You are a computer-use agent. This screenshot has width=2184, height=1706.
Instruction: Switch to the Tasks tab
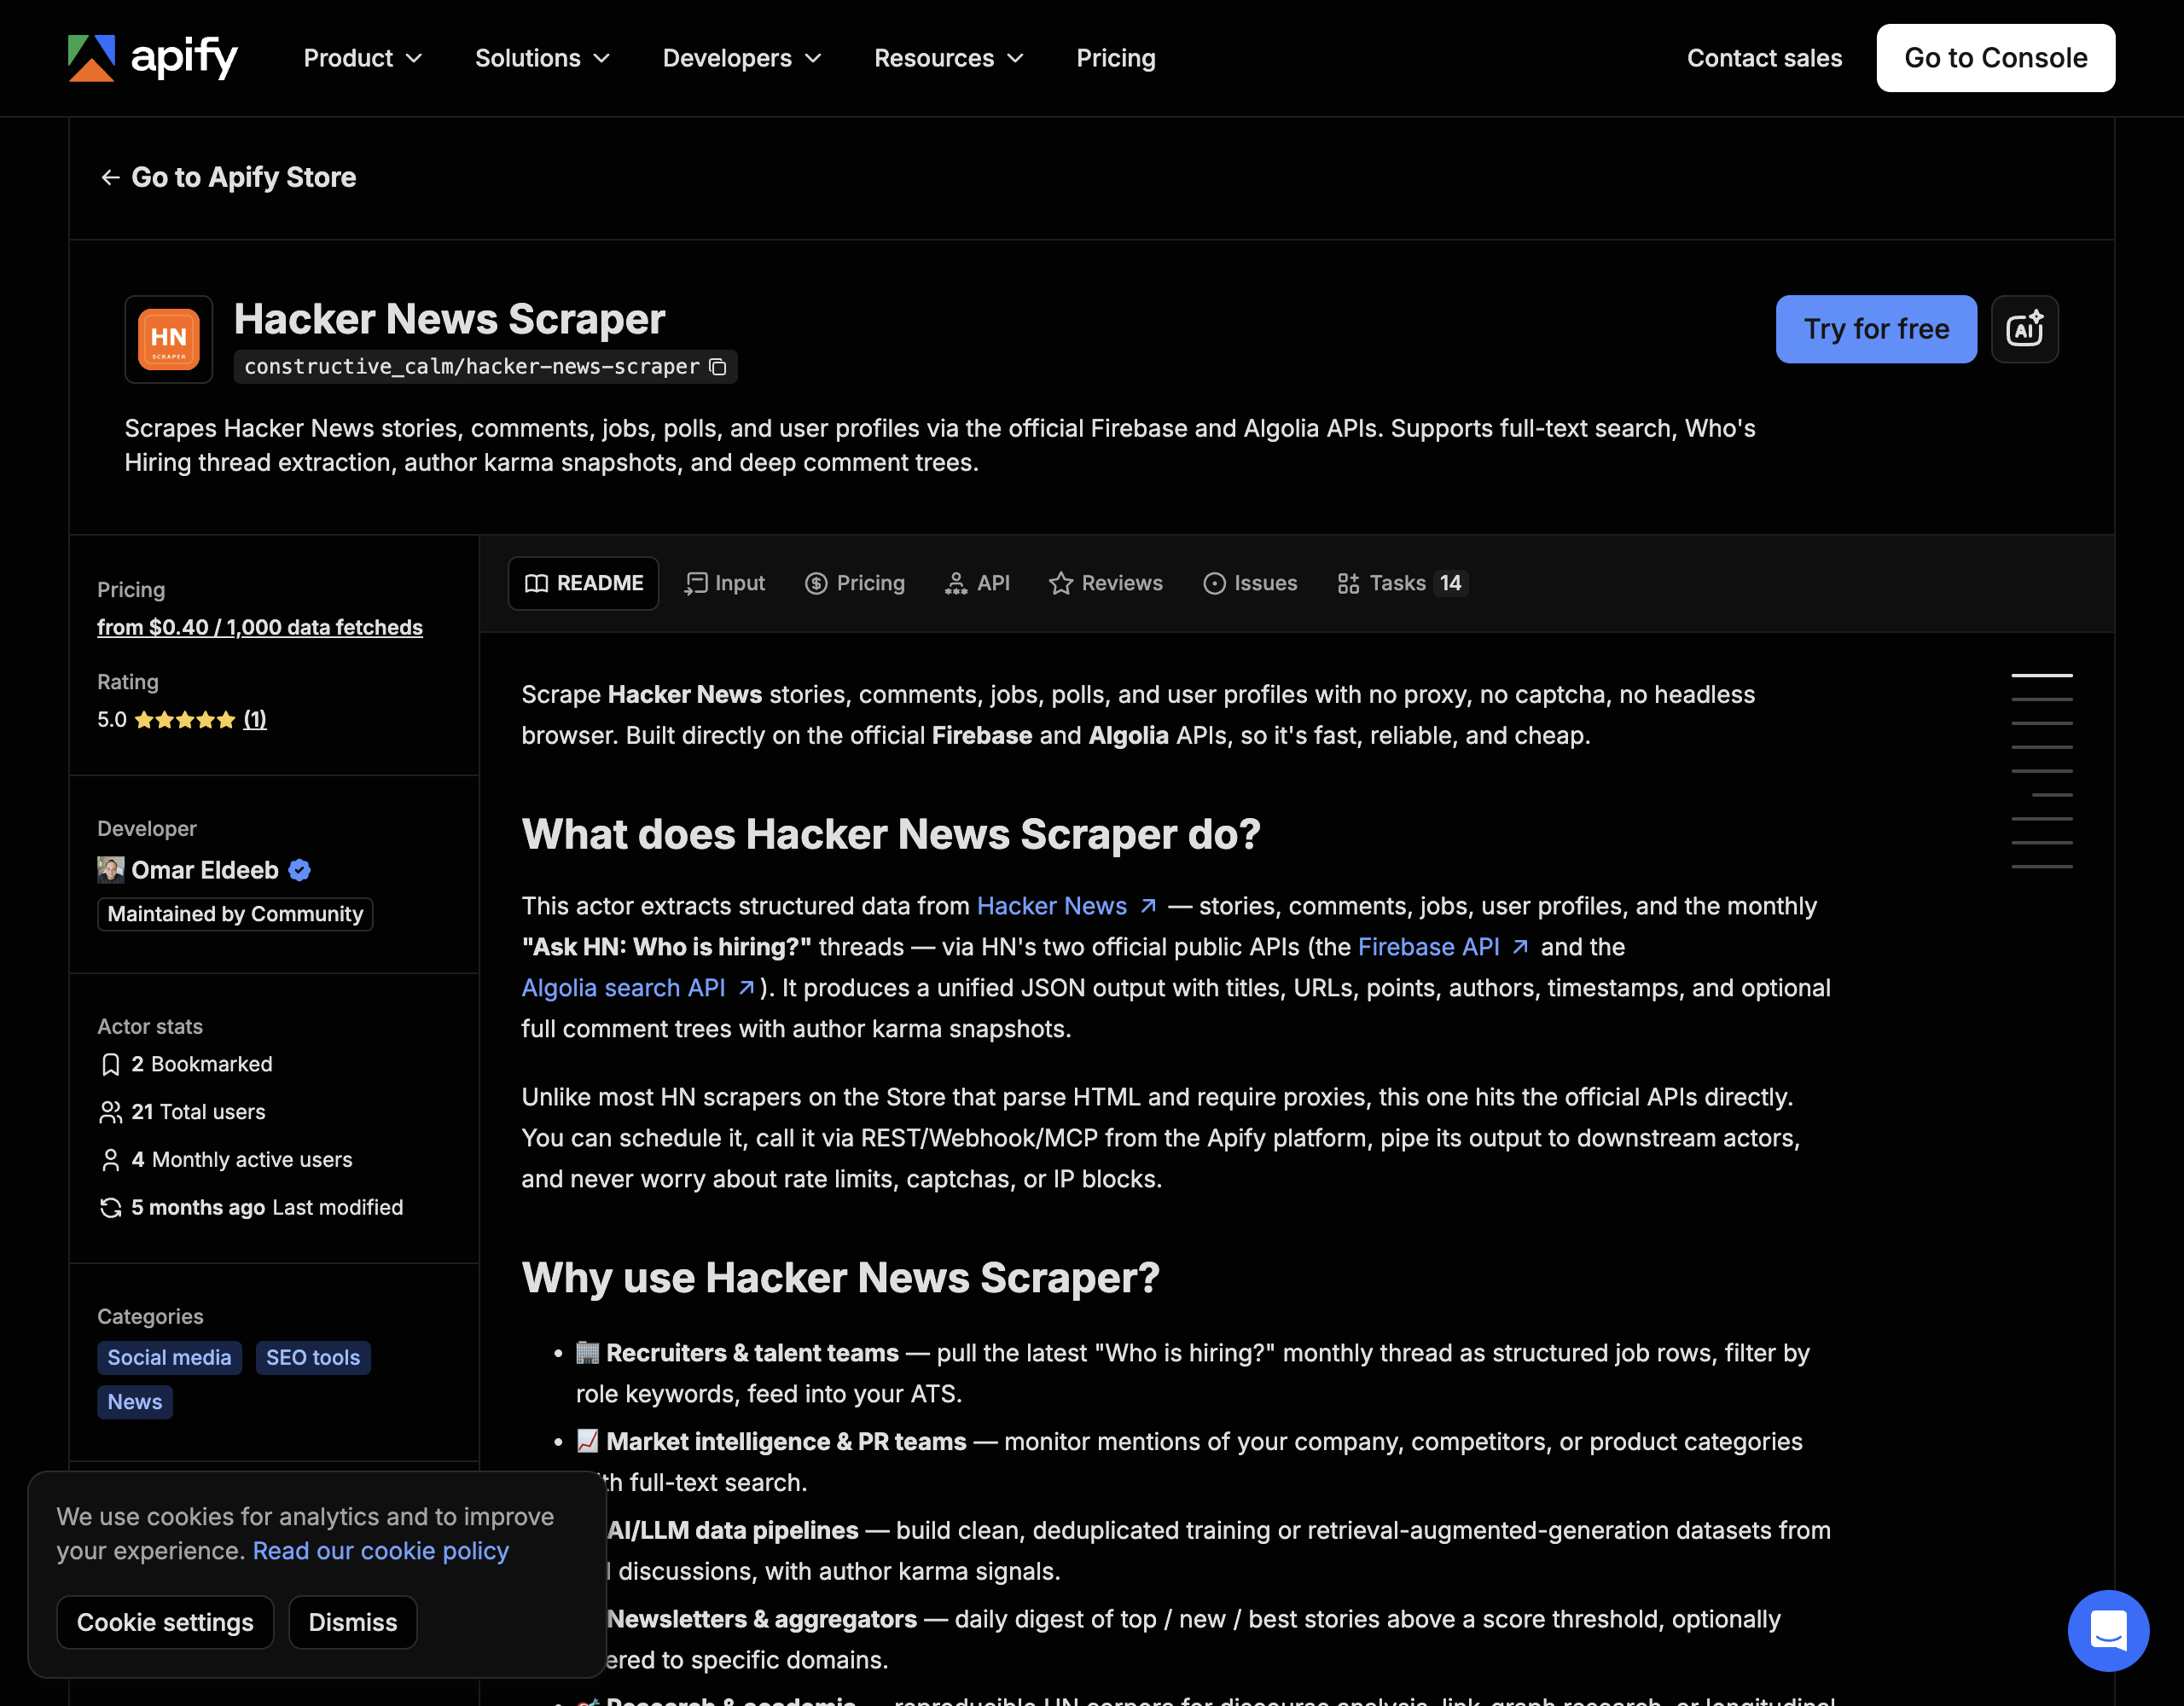pyautogui.click(x=1402, y=583)
